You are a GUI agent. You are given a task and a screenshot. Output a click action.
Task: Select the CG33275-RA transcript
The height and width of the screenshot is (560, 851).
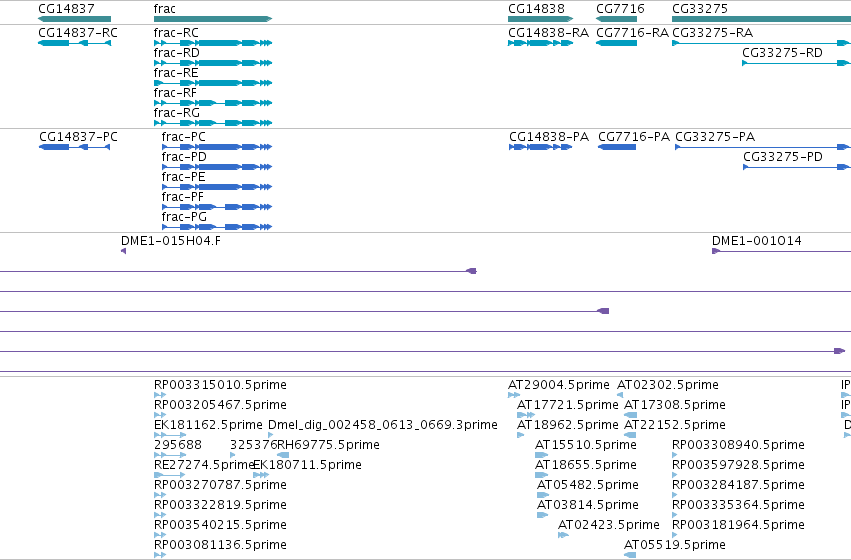click(x=713, y=33)
